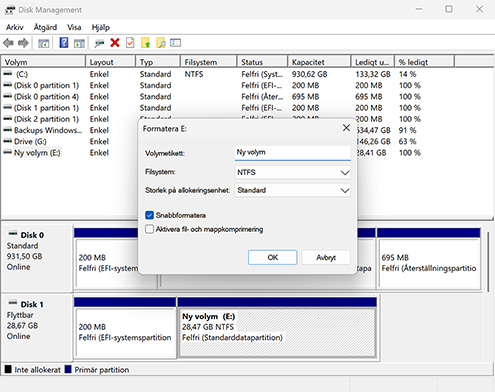Sort by Filsystem column header
The height and width of the screenshot is (392, 495).
pyautogui.click(x=209, y=62)
